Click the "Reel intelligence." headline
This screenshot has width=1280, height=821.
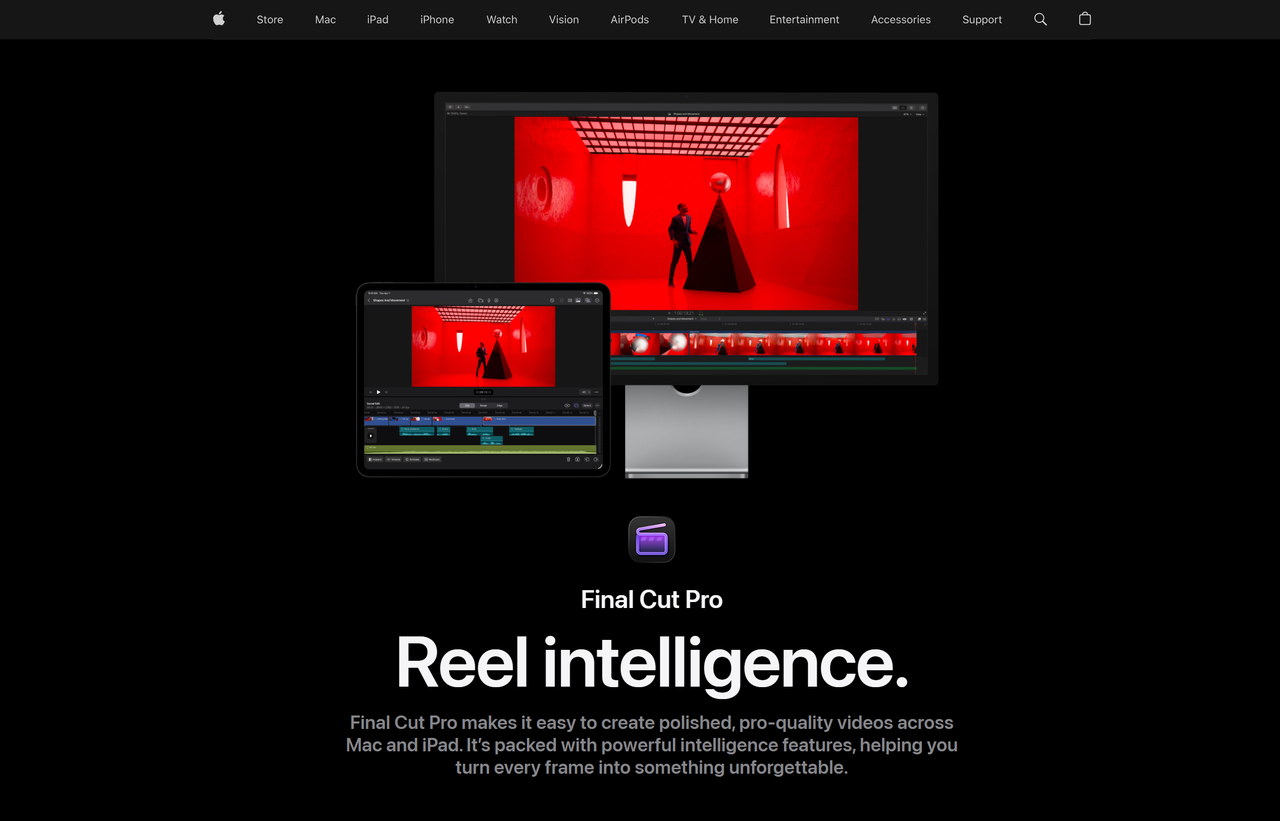tap(652, 664)
